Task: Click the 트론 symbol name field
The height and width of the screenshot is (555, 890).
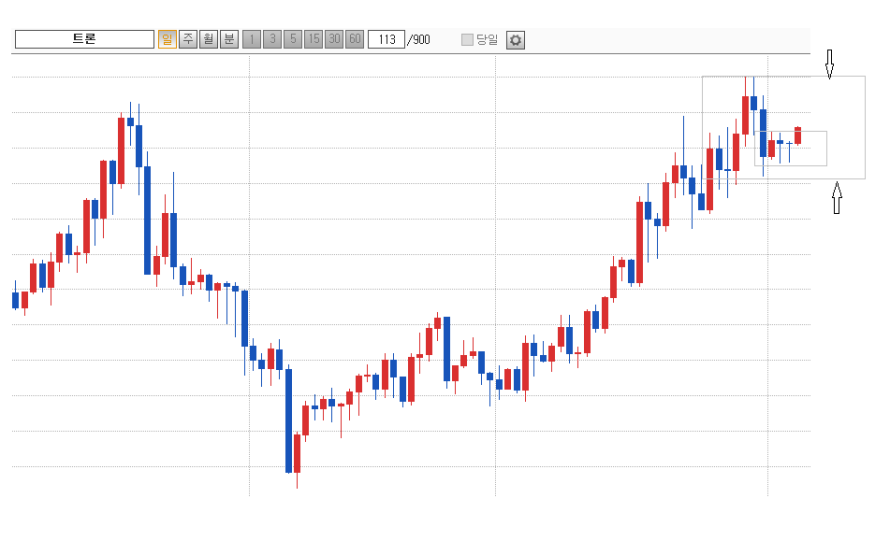Action: (84, 40)
